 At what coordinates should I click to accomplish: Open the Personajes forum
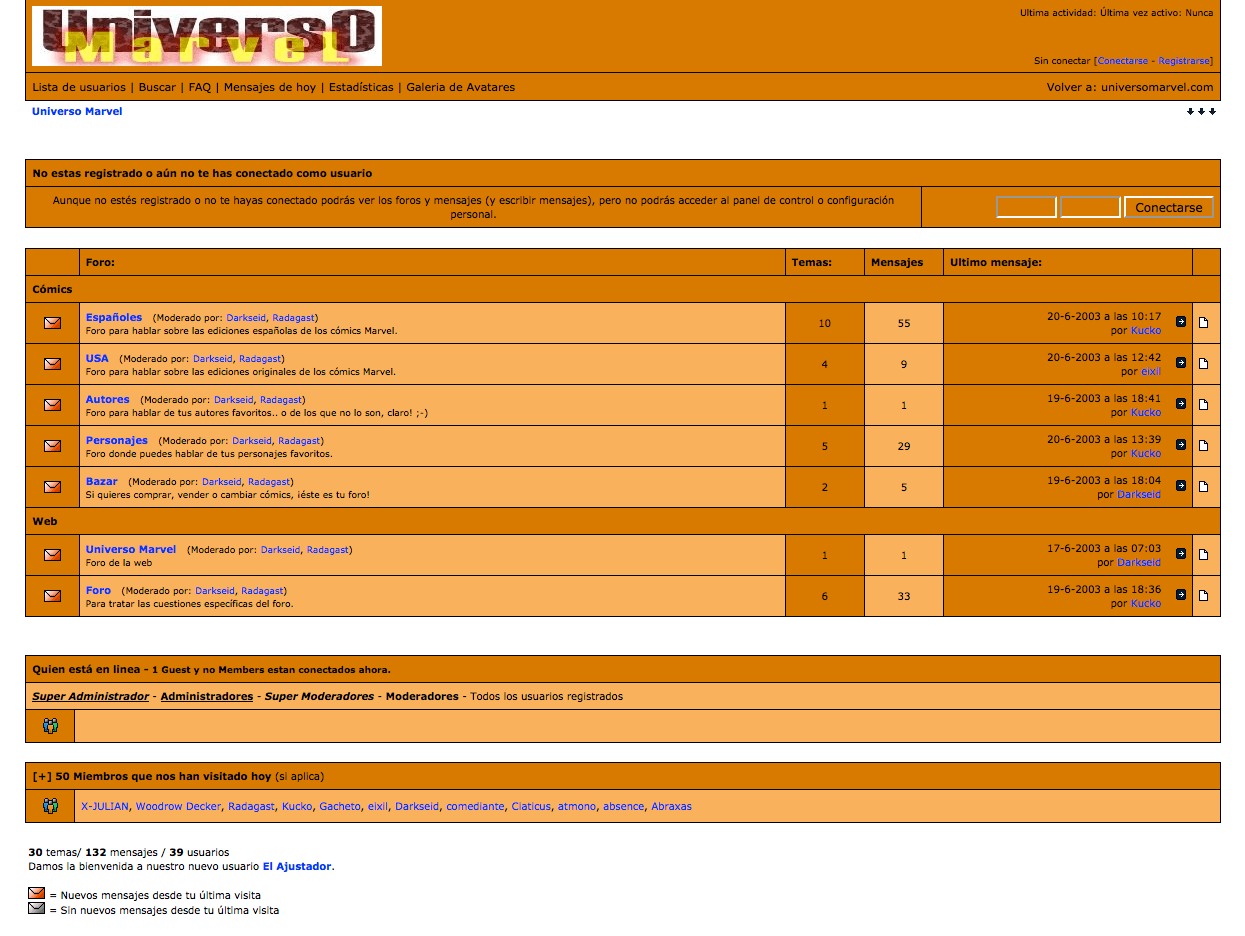click(116, 440)
